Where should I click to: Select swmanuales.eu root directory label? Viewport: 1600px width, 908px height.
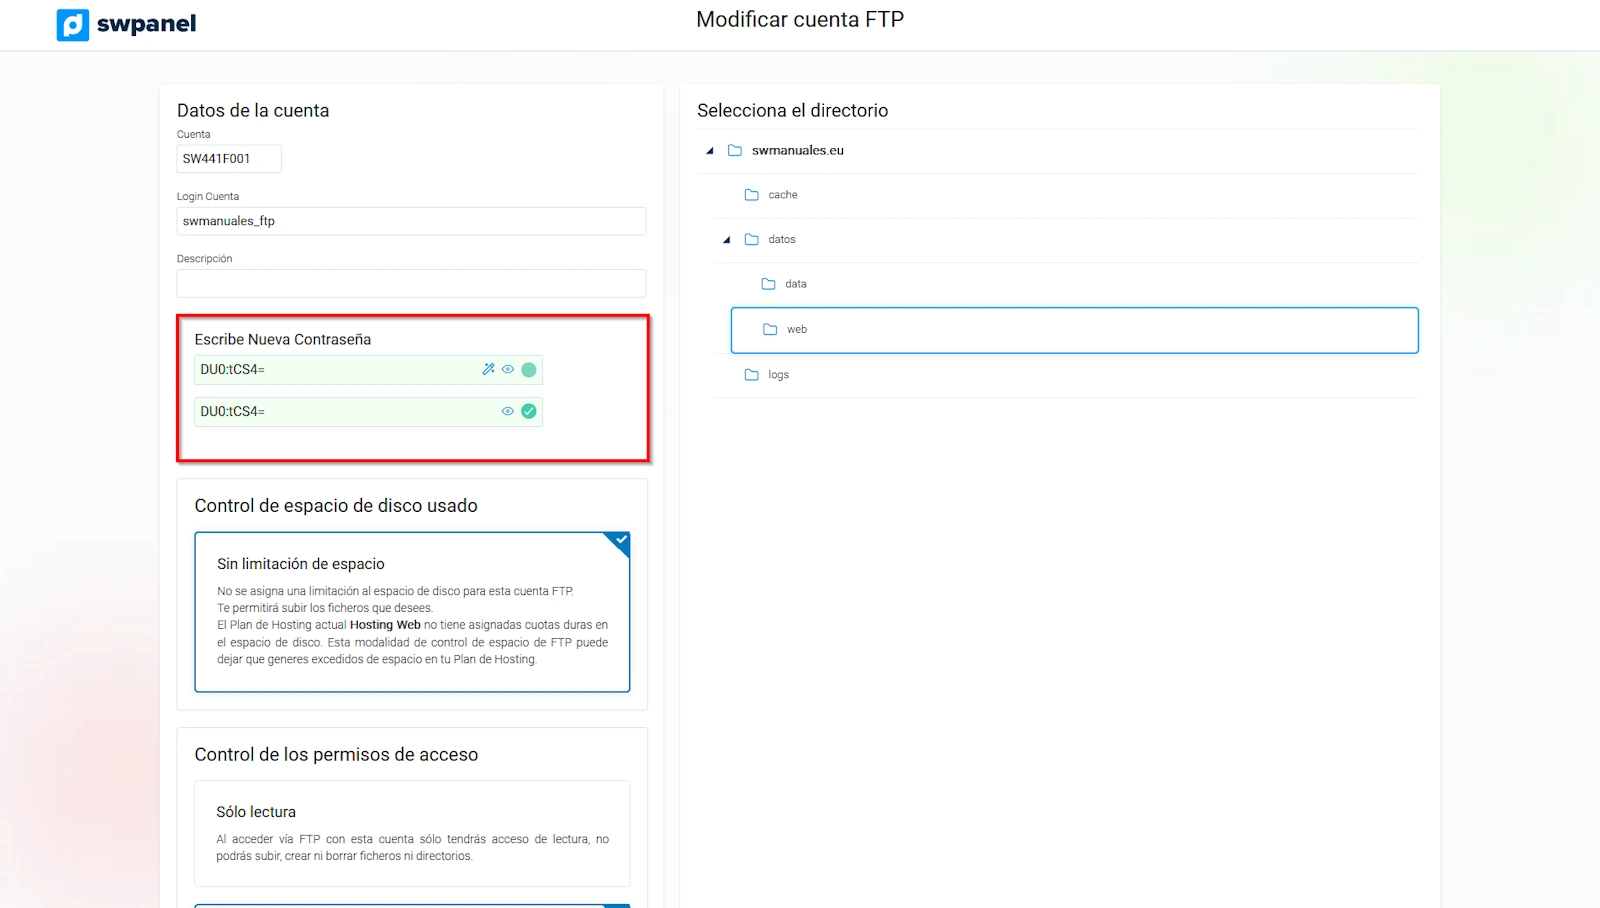[x=798, y=151]
